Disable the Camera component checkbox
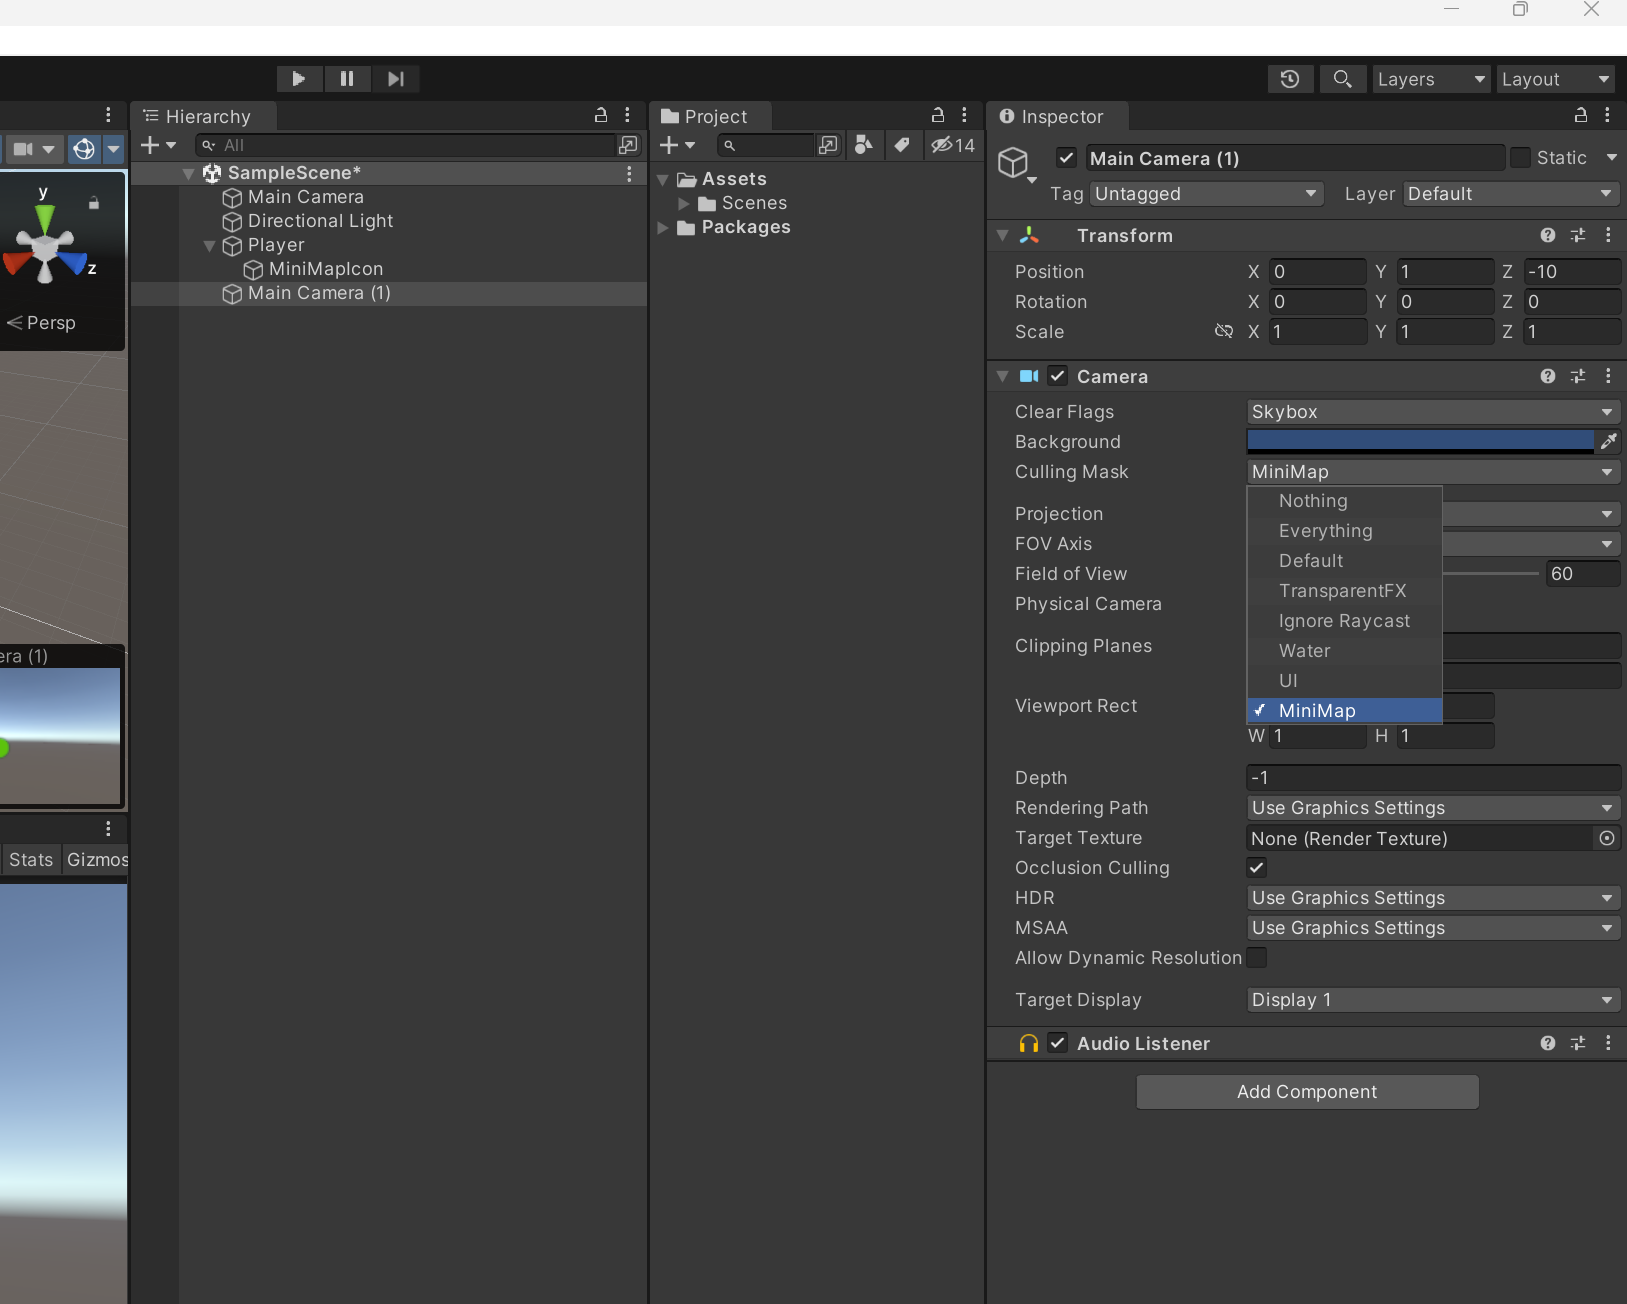1627x1304 pixels. coord(1058,376)
